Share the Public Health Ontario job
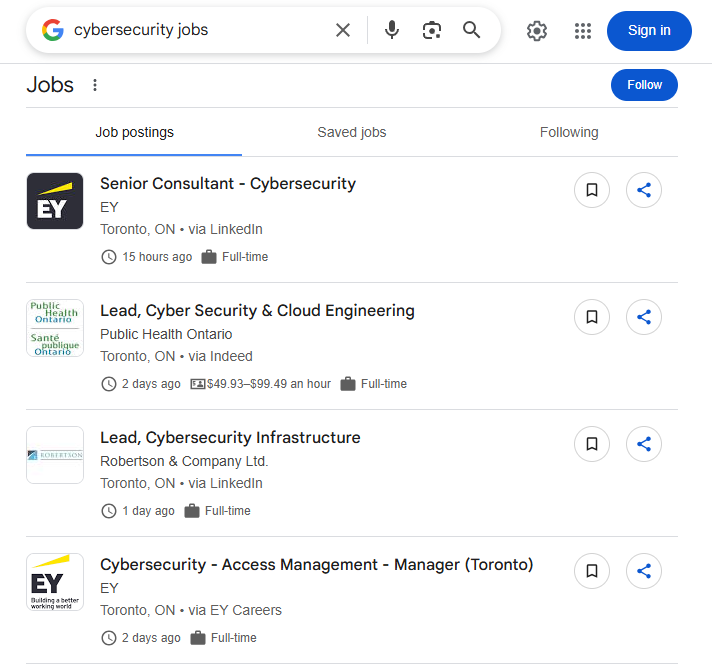This screenshot has height=664, width=712. 644,317
